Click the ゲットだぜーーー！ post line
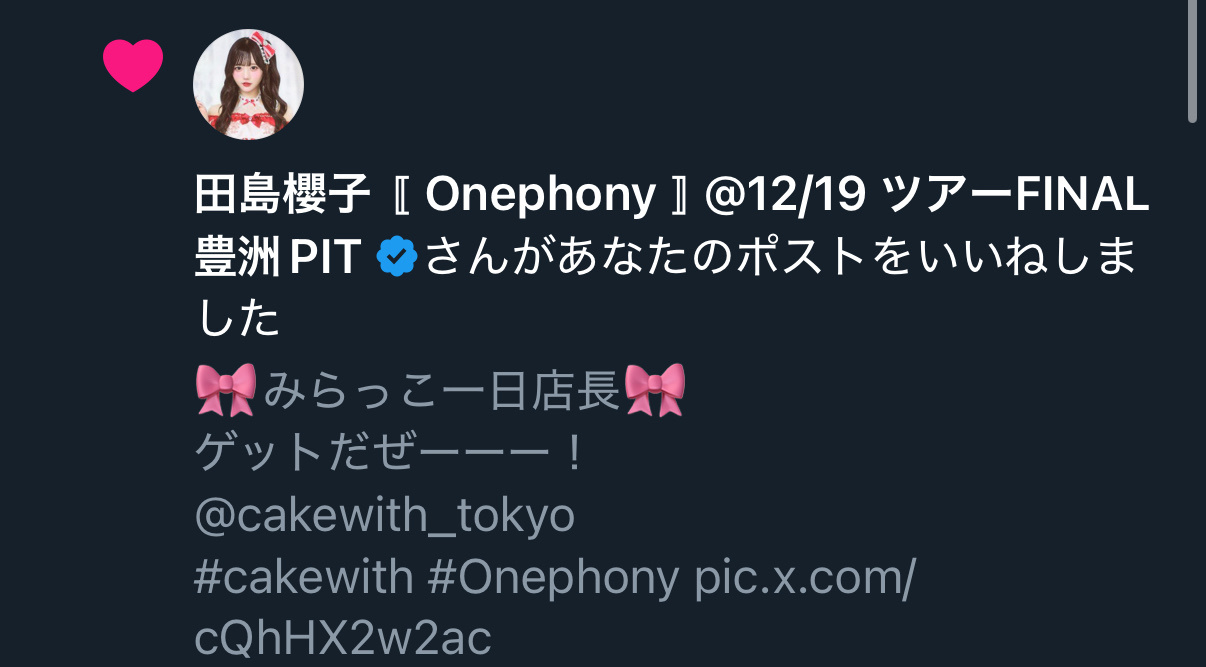The height and width of the screenshot is (667, 1206). (390, 454)
